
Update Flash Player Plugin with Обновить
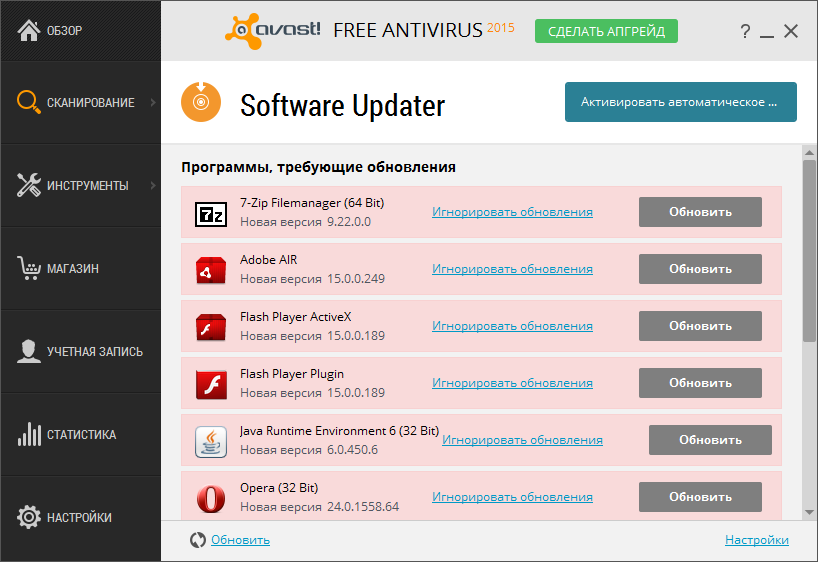[x=700, y=382]
